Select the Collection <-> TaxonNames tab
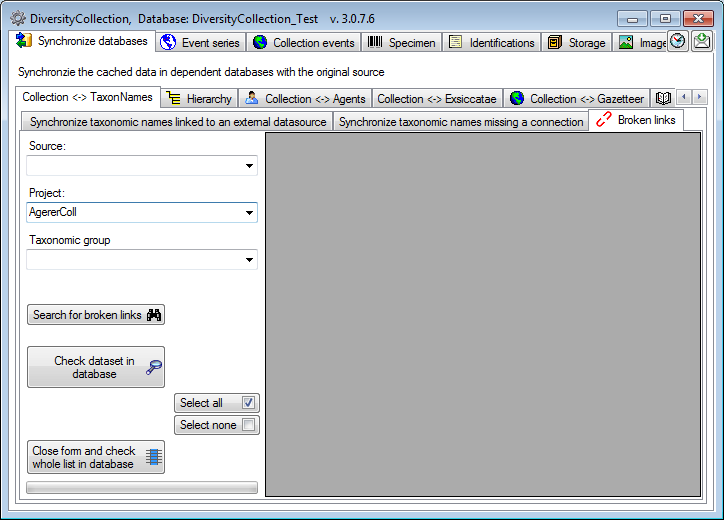 pyautogui.click(x=88, y=97)
